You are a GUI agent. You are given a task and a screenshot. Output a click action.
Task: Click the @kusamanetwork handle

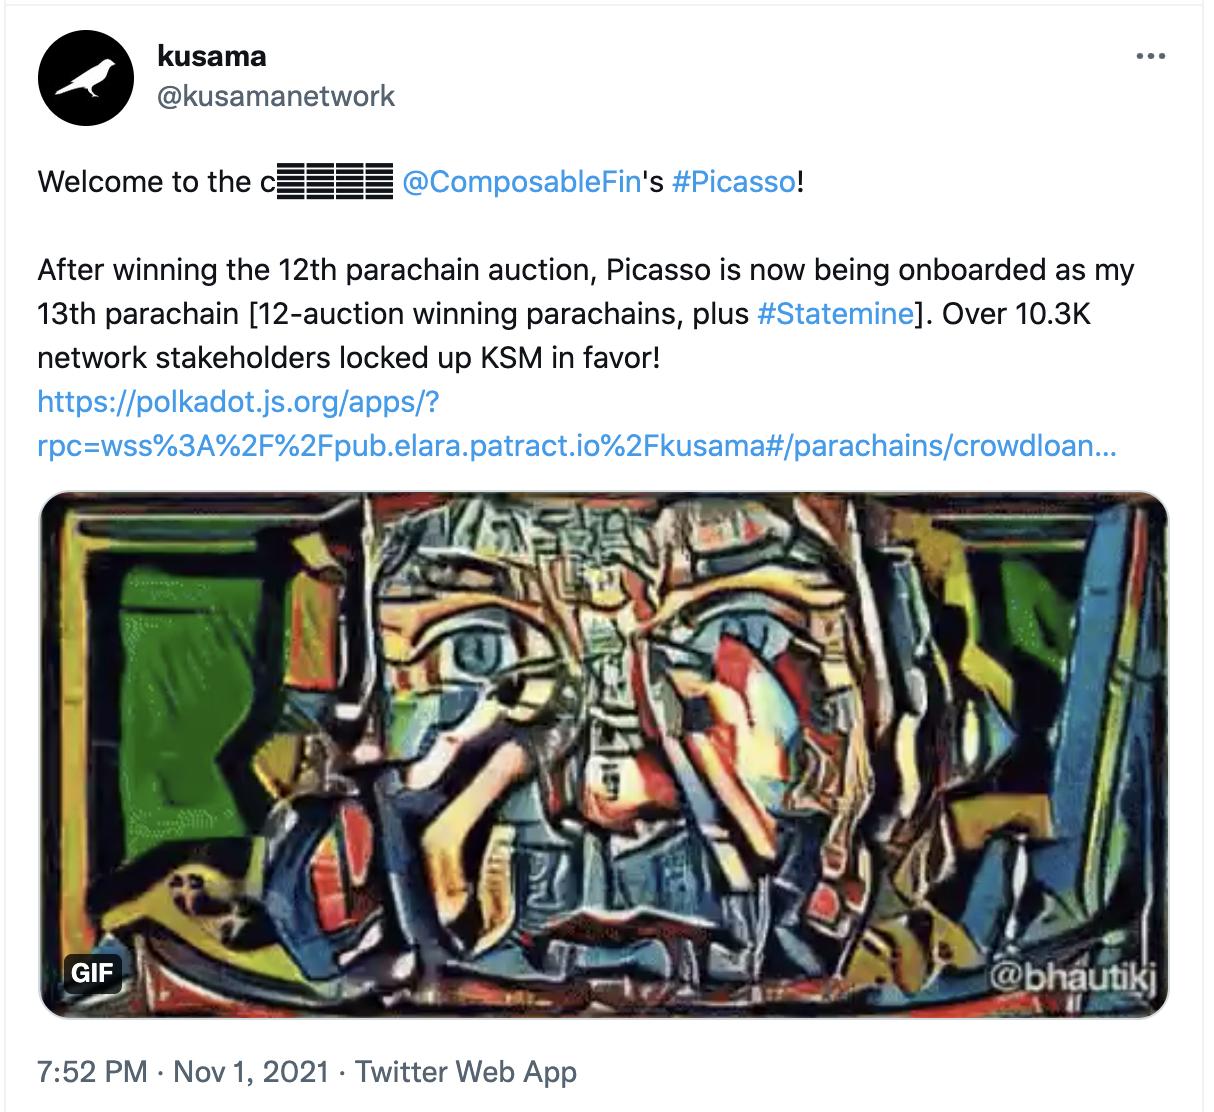(x=275, y=96)
